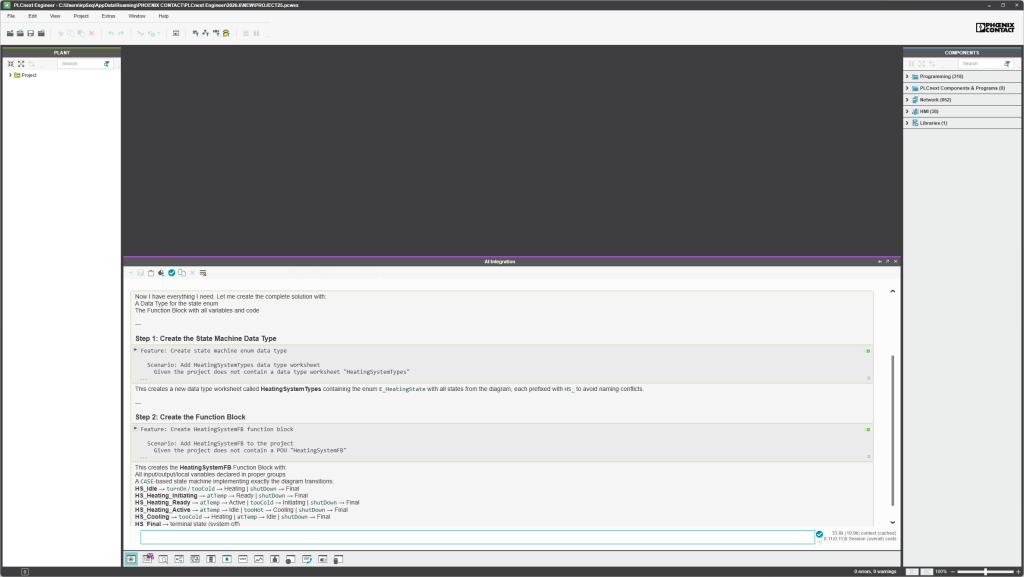
Task: Click the filter icon beside COMPONENTS search
Action: pyautogui.click(x=1007, y=64)
